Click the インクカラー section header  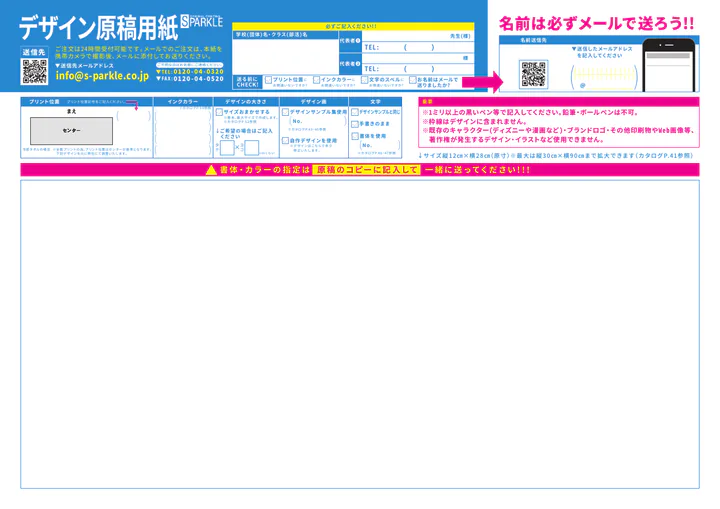(183, 102)
